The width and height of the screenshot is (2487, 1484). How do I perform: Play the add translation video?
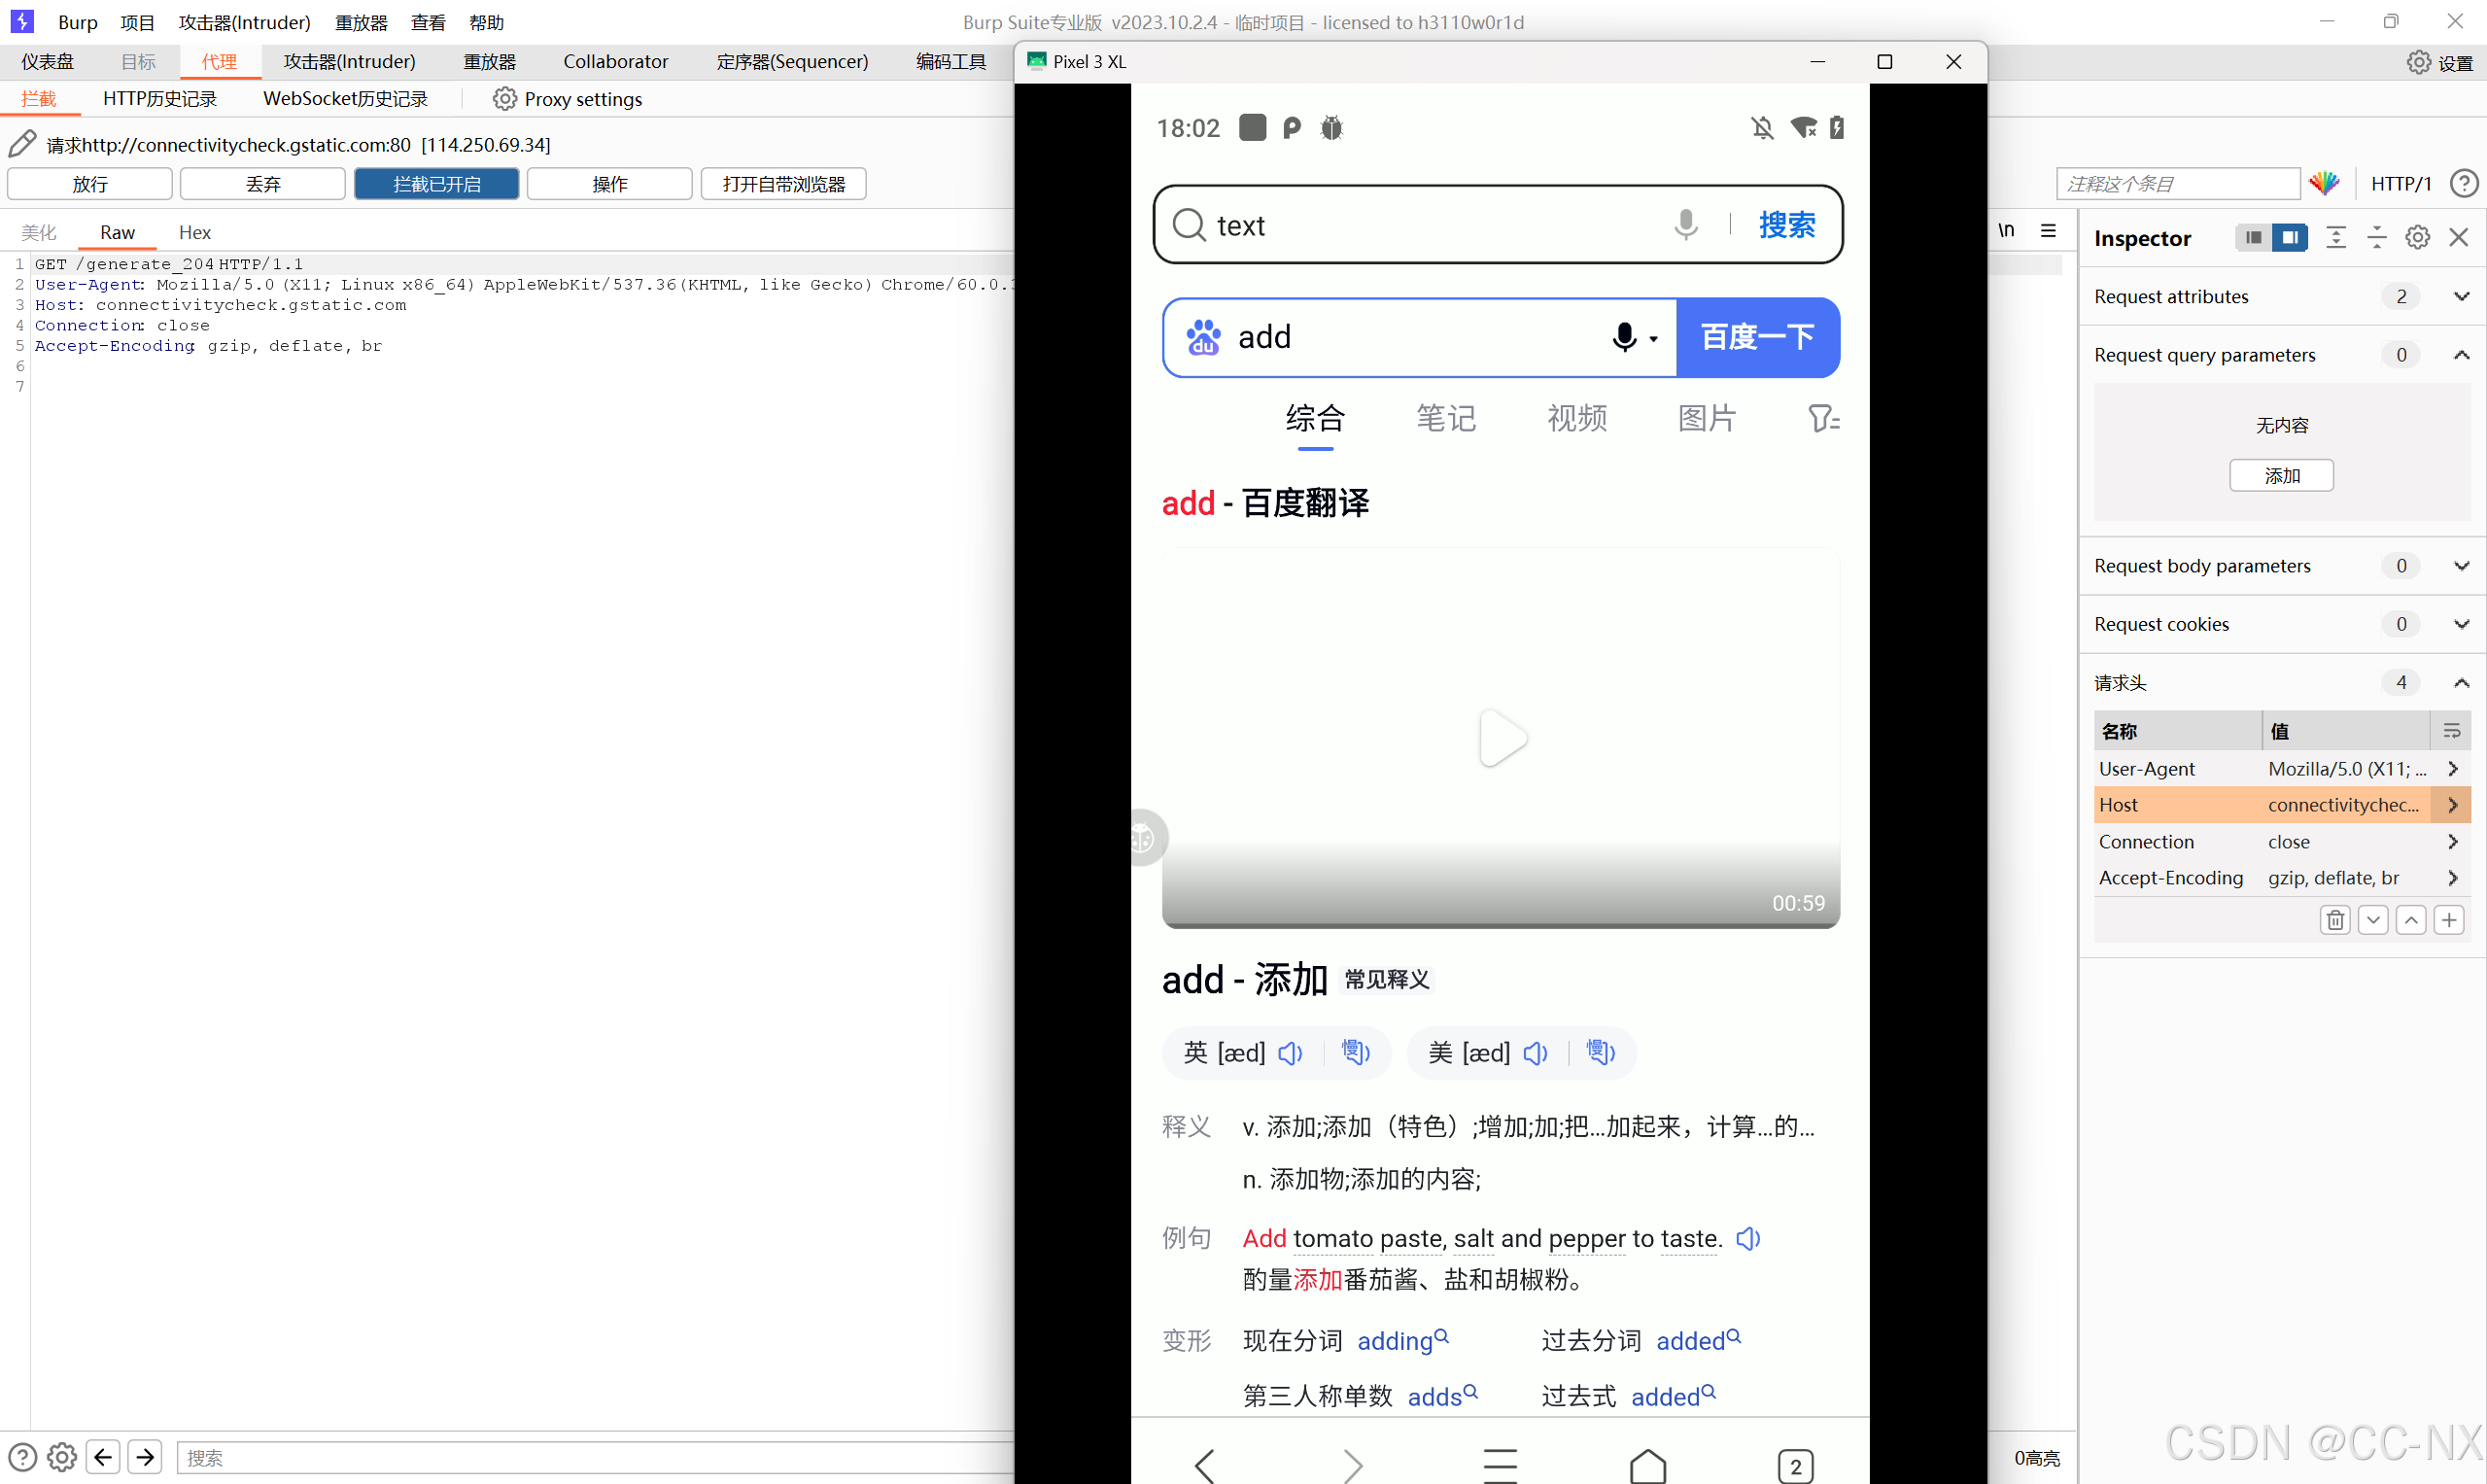tap(1501, 738)
